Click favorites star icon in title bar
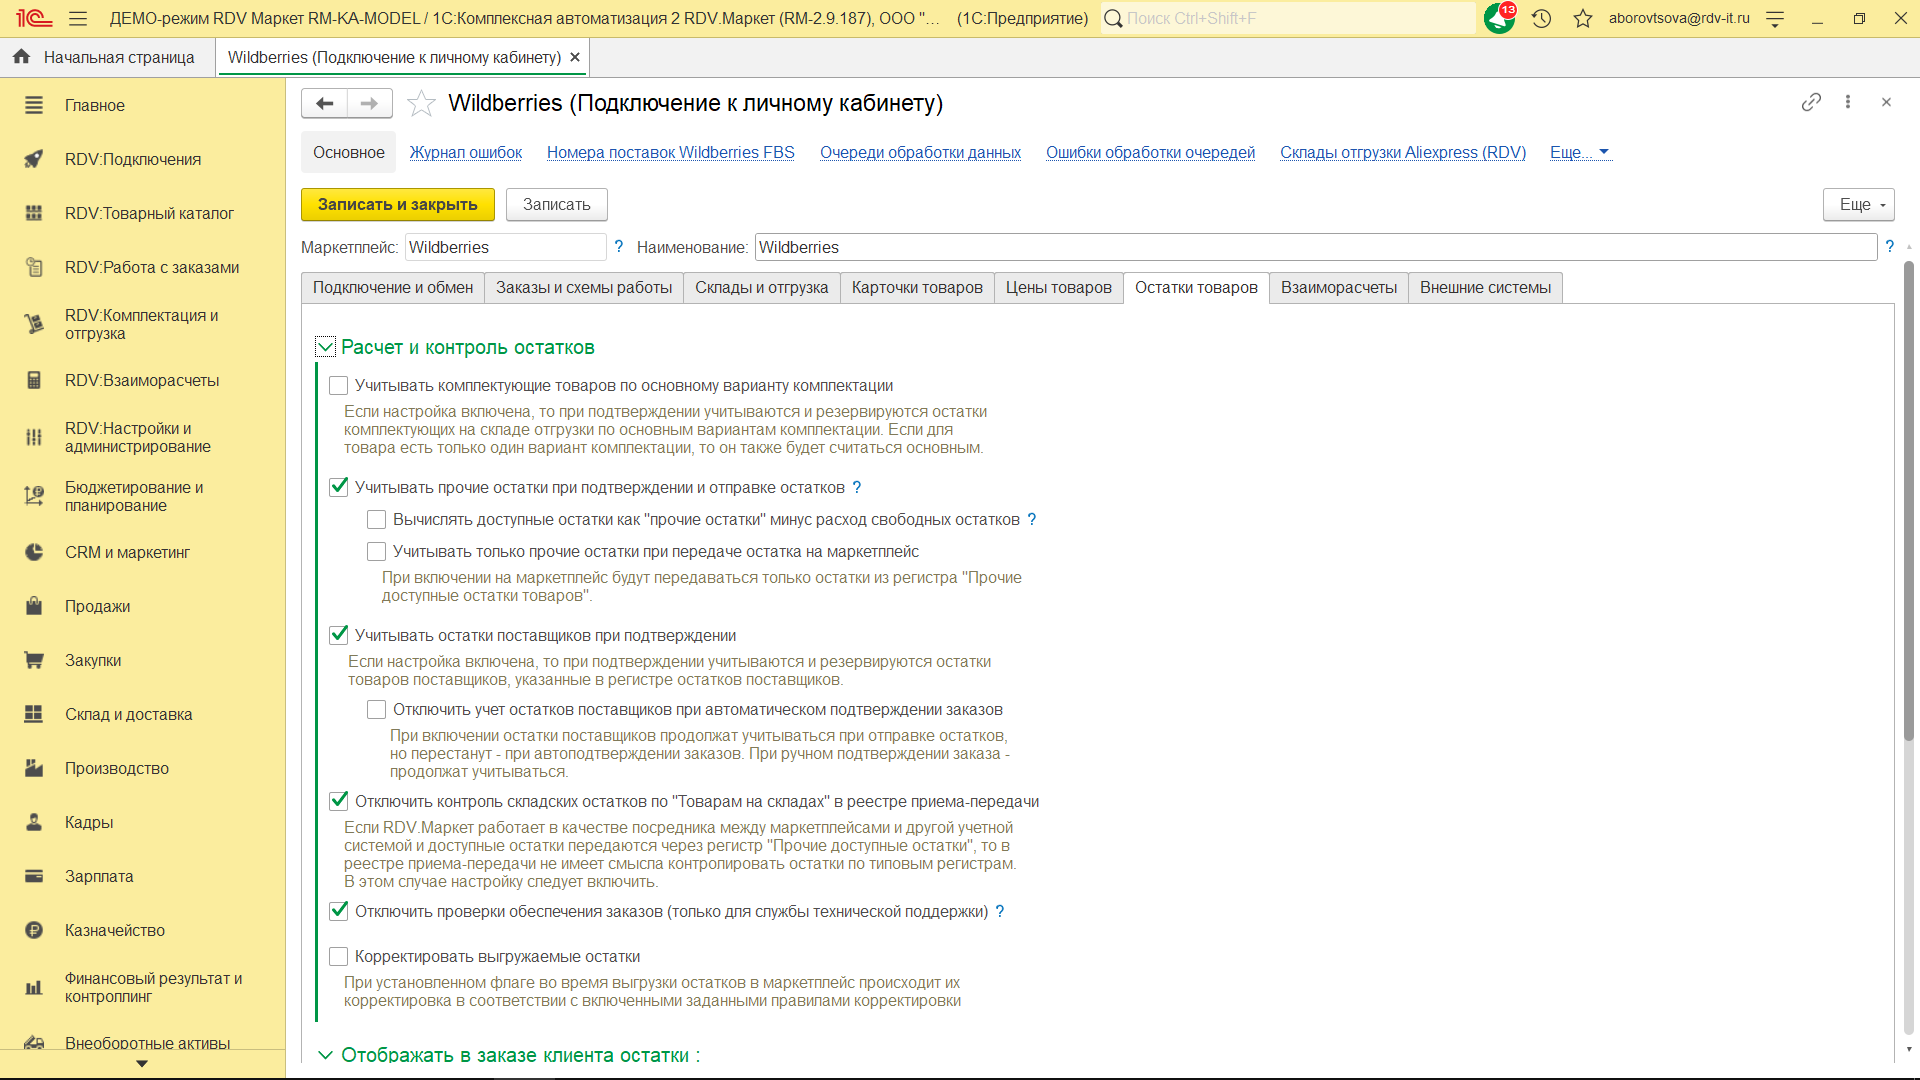 pos(1582,18)
